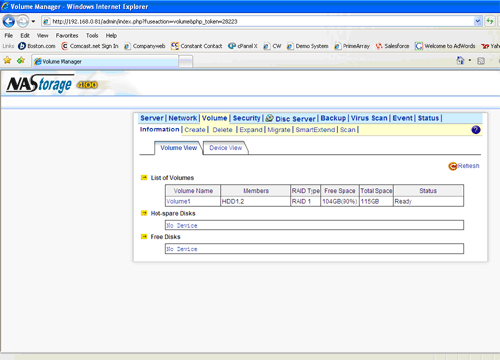Click the RSS feeds icon in toolbar

(x=481, y=61)
